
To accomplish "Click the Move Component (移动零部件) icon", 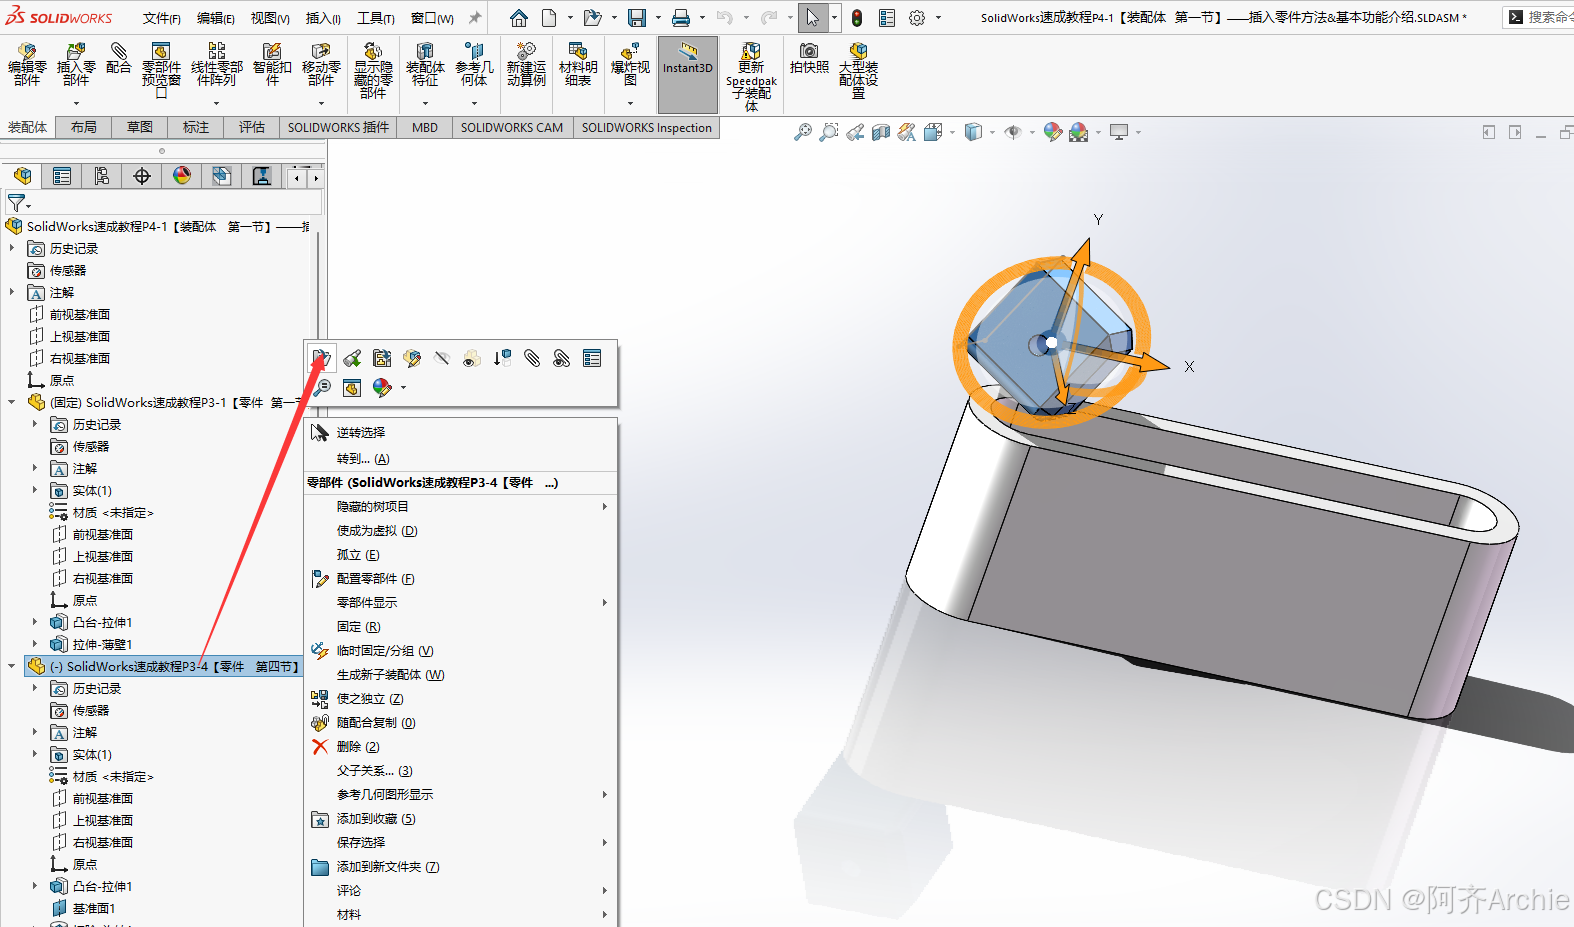I will (x=321, y=64).
